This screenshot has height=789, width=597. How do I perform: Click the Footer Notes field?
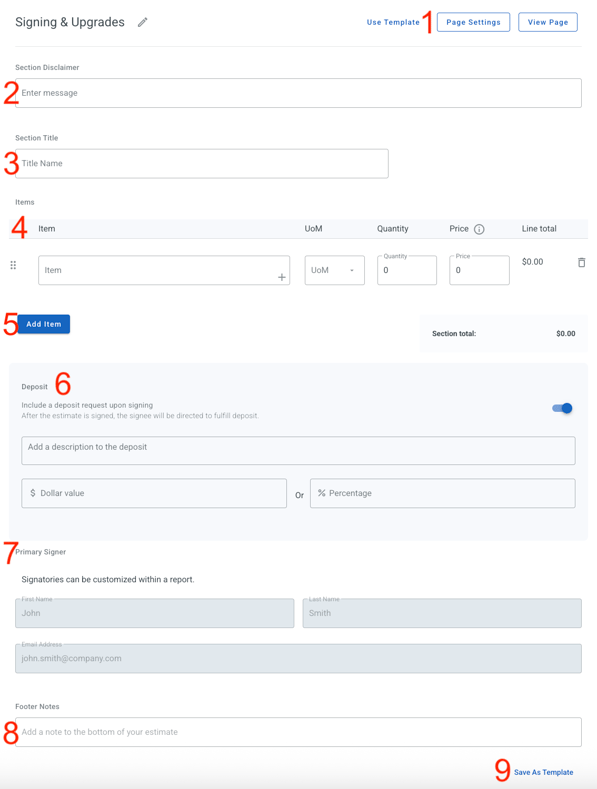[x=298, y=732]
